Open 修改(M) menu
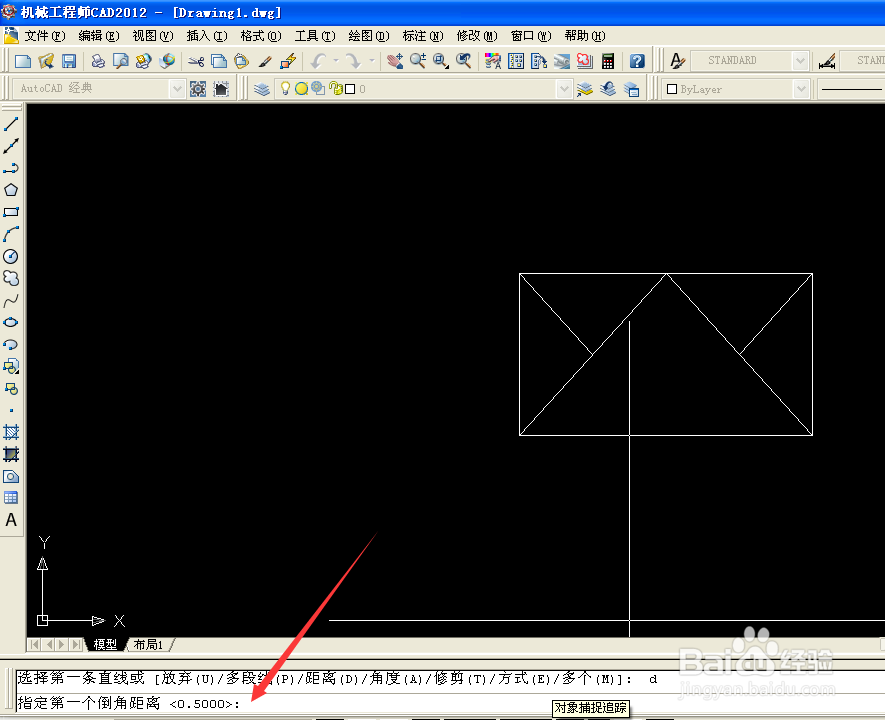 (477, 36)
